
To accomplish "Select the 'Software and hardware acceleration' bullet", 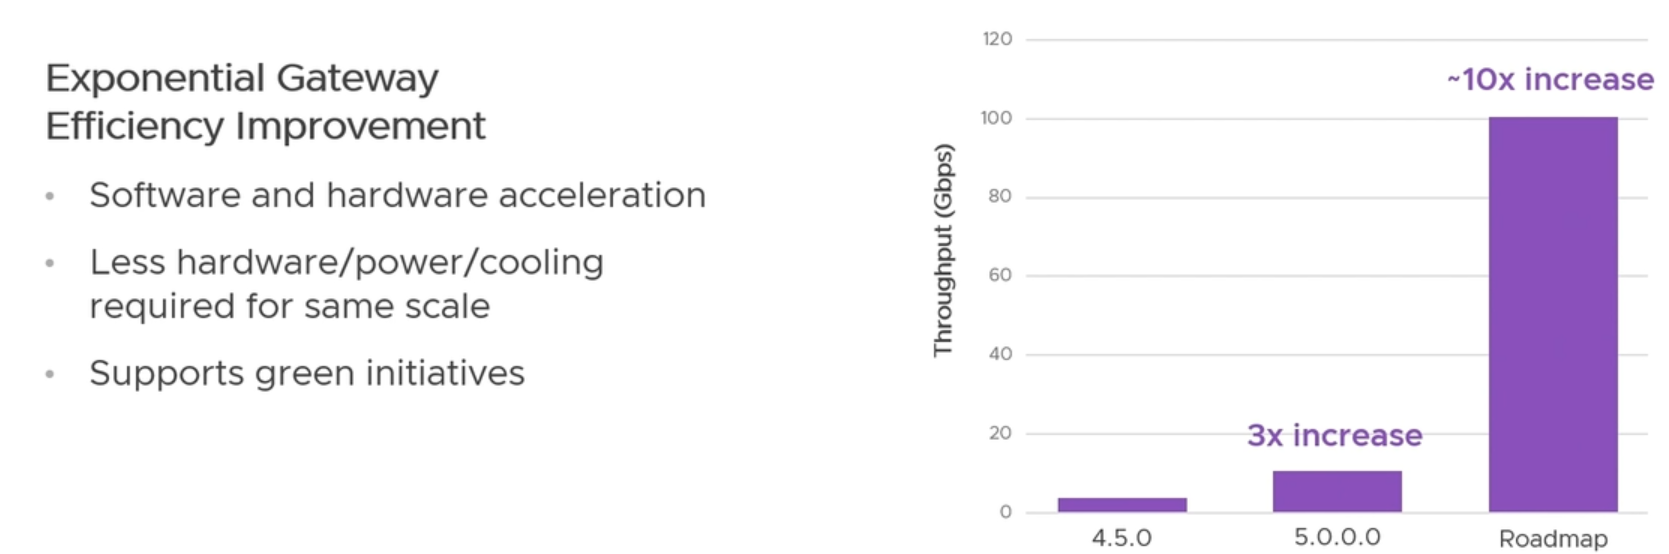I will [397, 195].
